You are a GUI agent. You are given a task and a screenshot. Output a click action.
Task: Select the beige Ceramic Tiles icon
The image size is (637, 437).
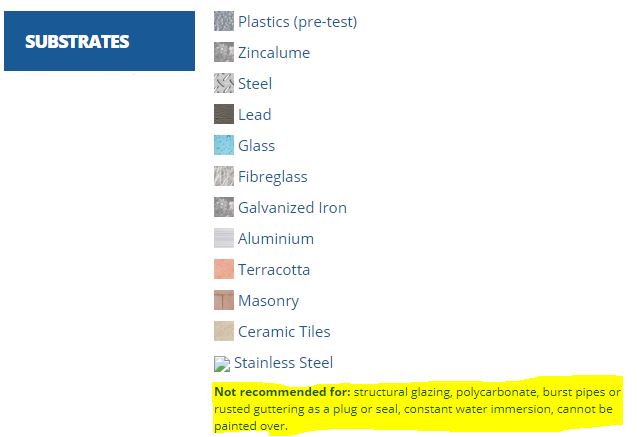pyautogui.click(x=224, y=331)
